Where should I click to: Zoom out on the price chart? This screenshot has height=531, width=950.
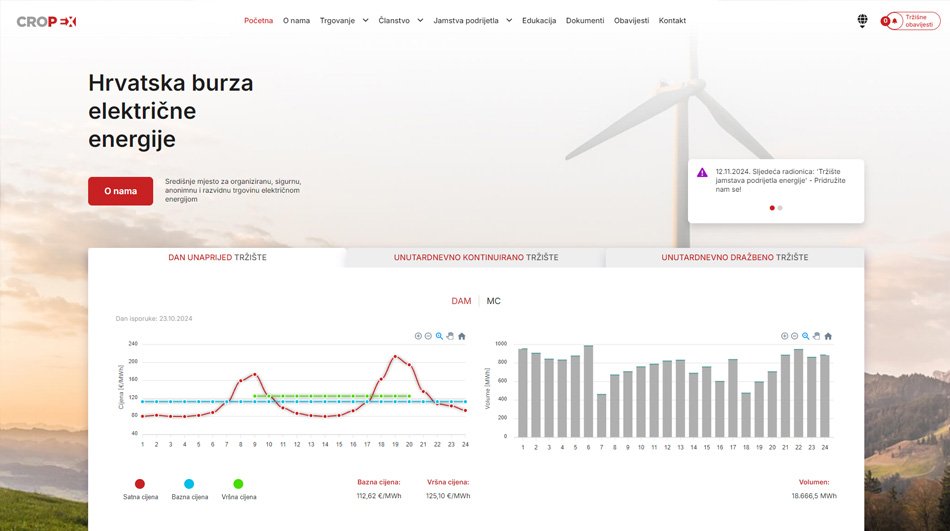point(428,336)
